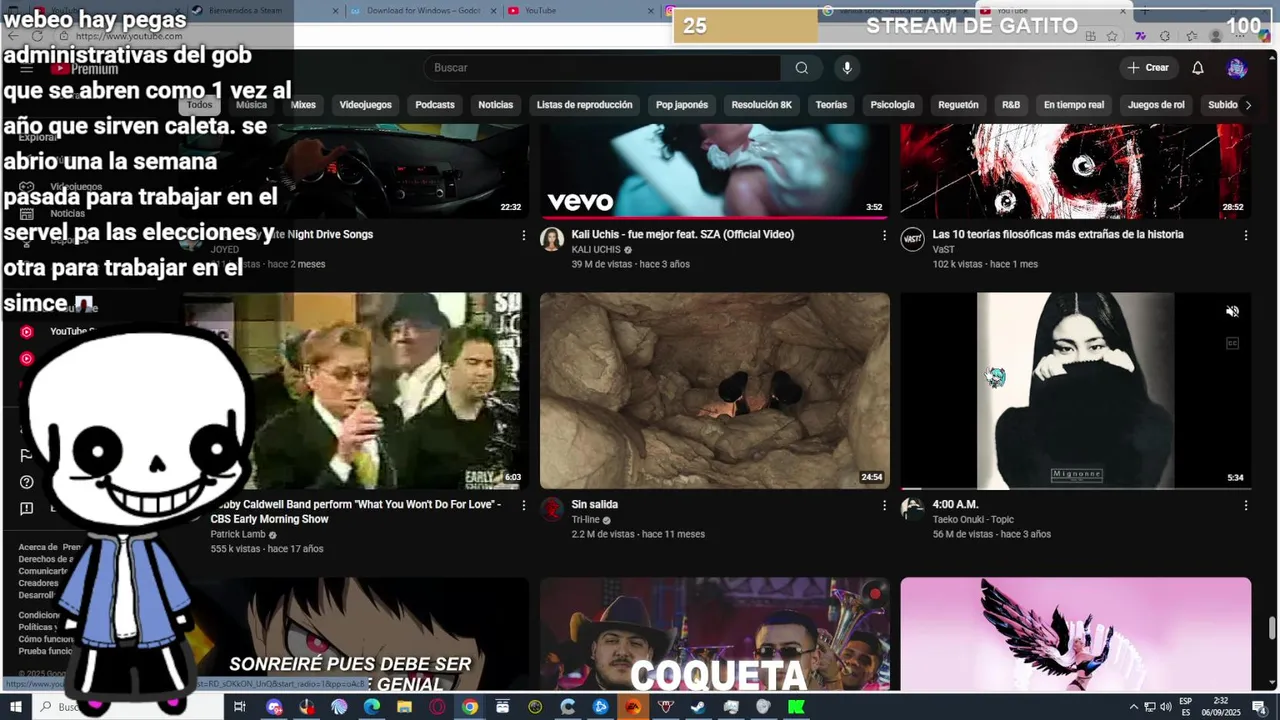Show hidden icons in system tray
The height and width of the screenshot is (720, 1280).
1133,707
